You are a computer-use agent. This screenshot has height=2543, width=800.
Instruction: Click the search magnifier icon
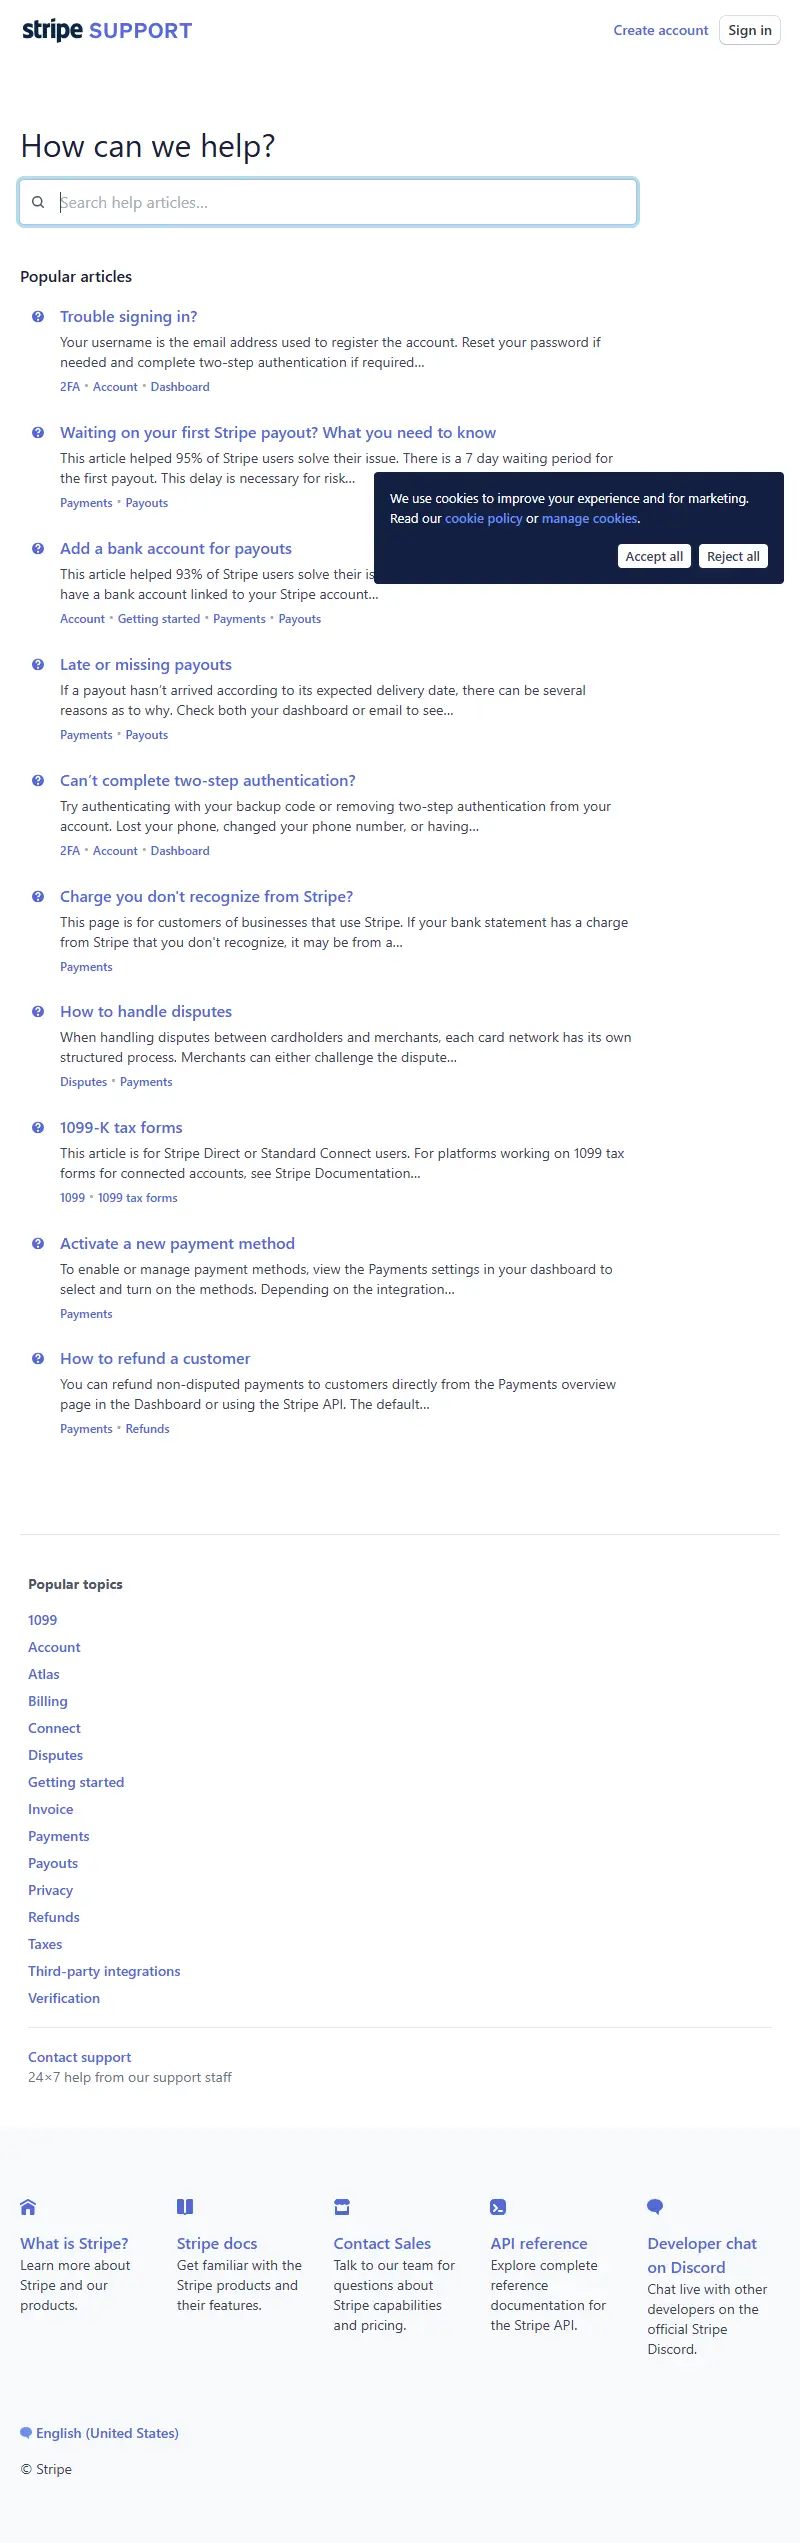(x=38, y=202)
